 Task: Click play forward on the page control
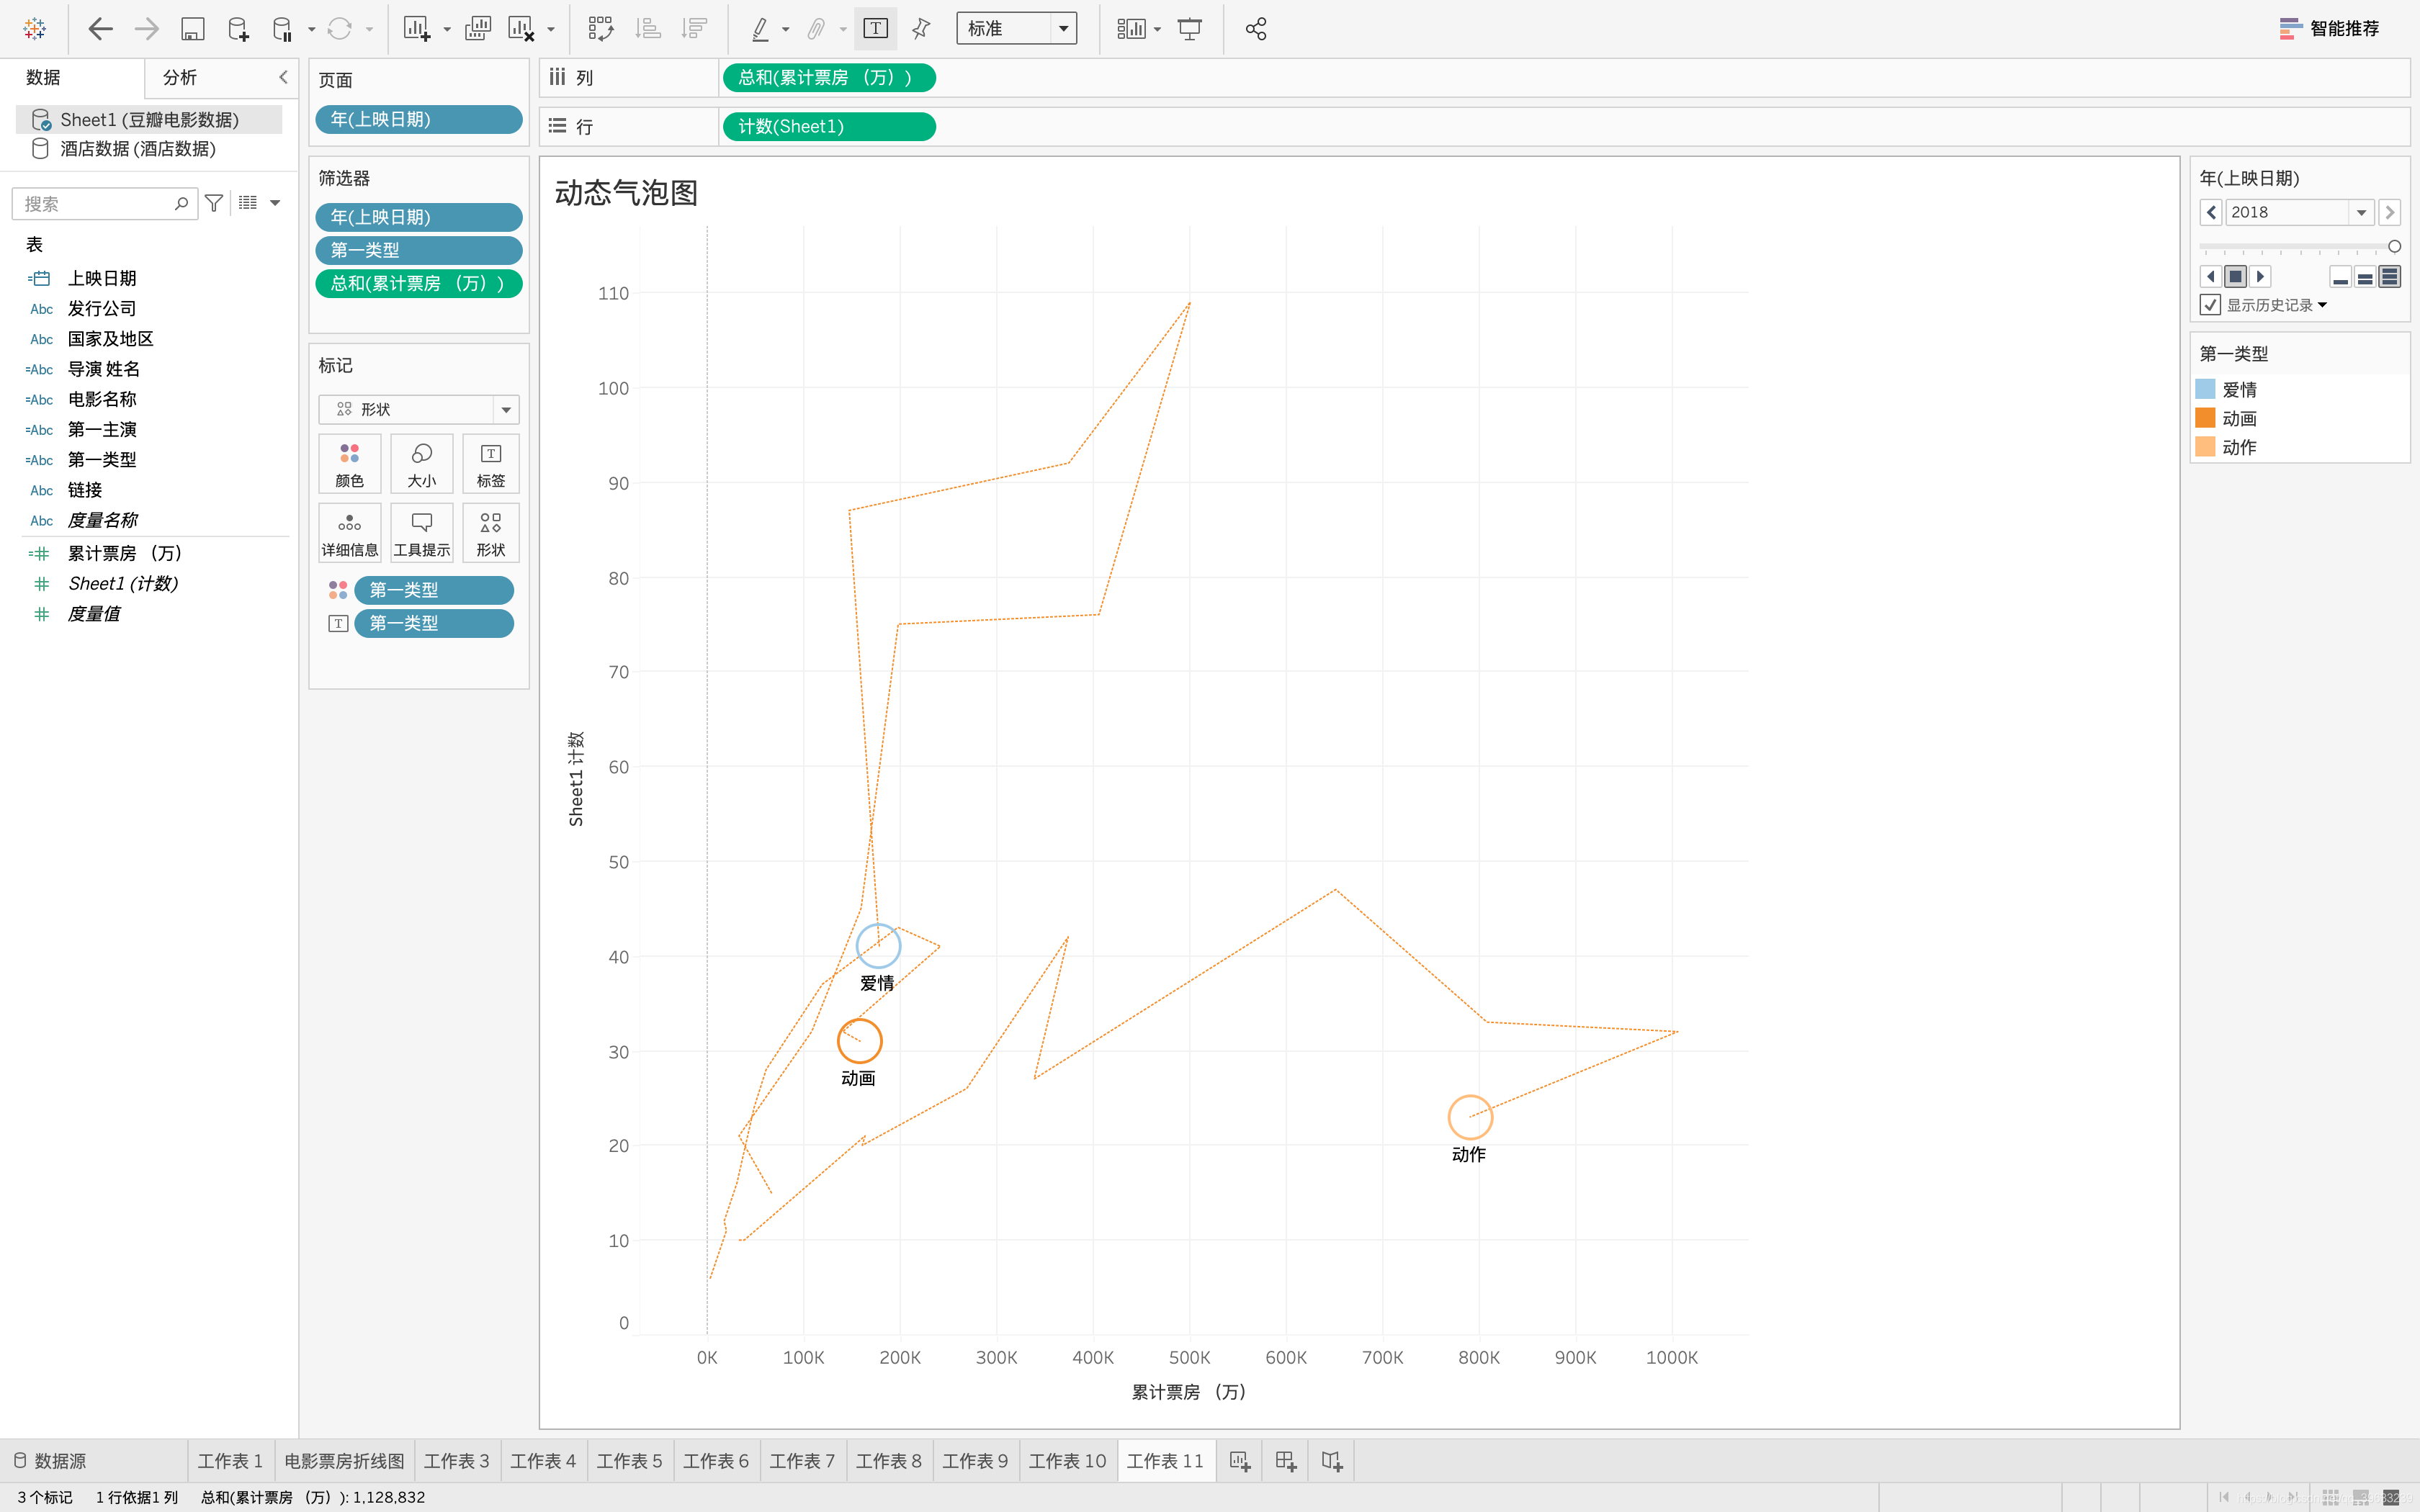click(x=2260, y=277)
